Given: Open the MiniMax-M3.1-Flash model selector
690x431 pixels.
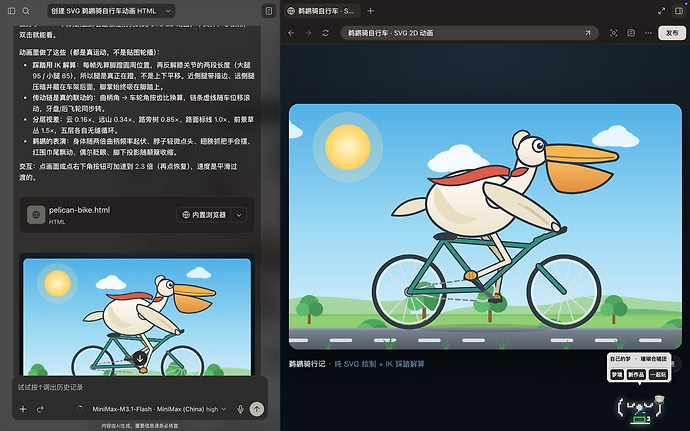Looking at the screenshot, I should click(159, 409).
